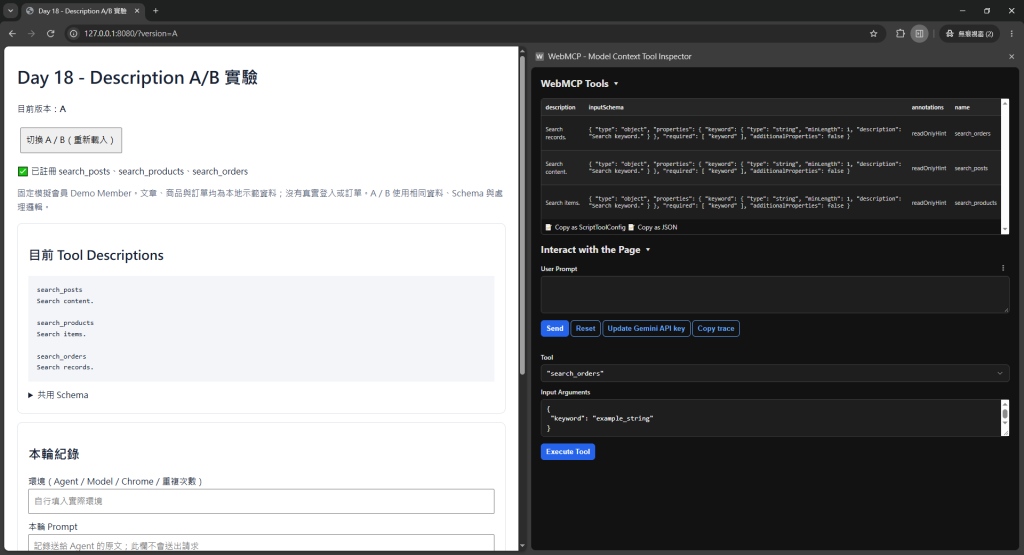This screenshot has width=1024, height=555.
Task: Focus the 環境 input field
Action: (x=261, y=501)
